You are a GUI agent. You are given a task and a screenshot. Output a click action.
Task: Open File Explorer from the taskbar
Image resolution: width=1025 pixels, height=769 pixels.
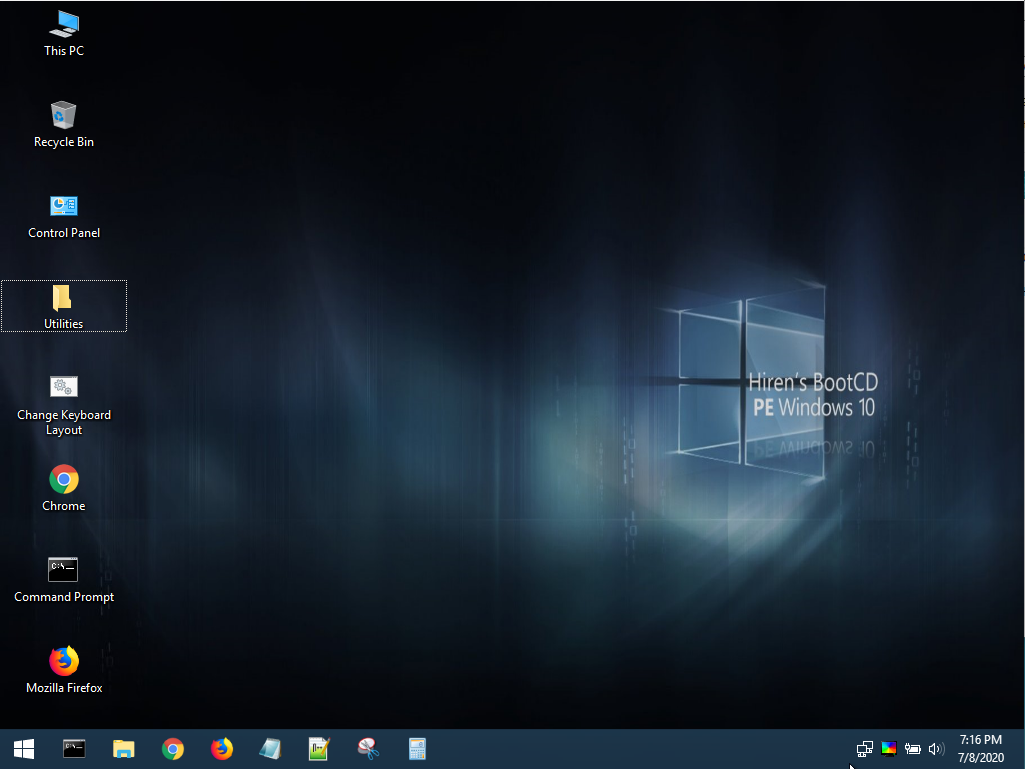(124, 749)
